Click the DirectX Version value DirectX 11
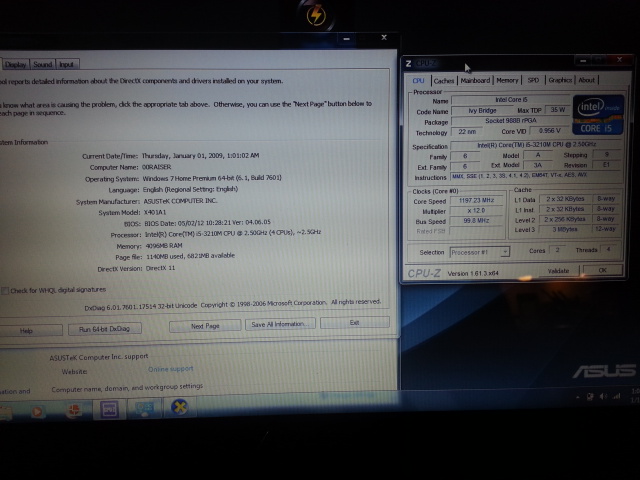 [160, 268]
